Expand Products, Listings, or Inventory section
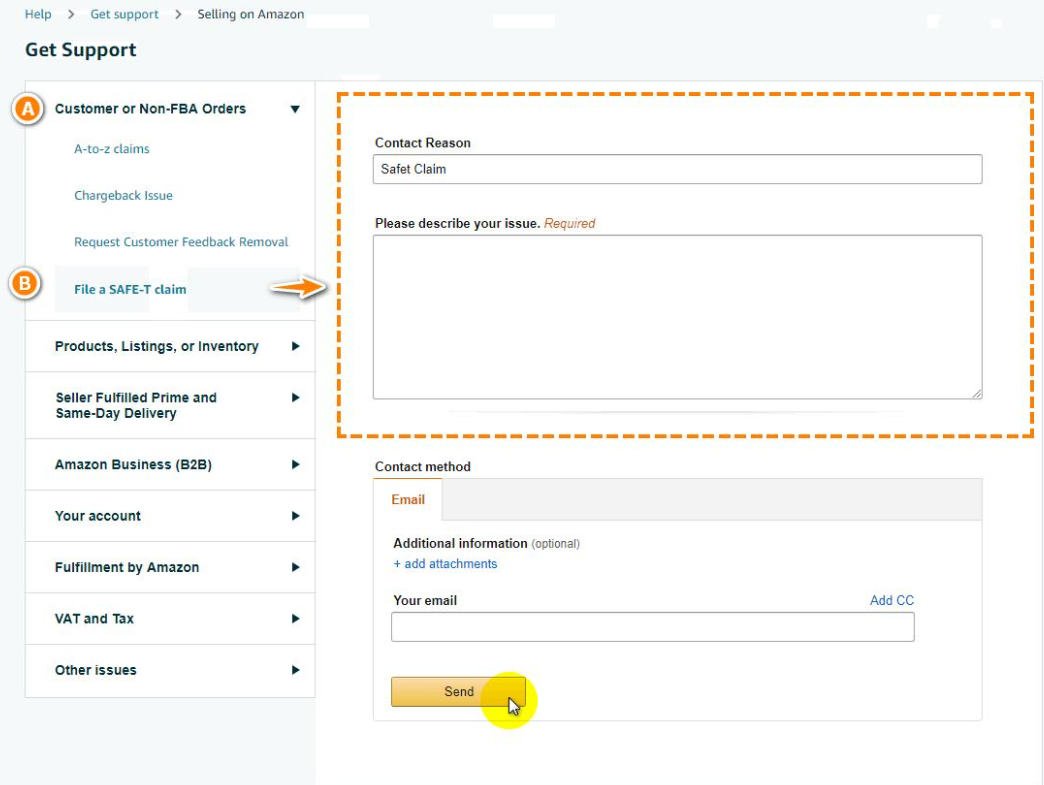The width and height of the screenshot is (1044, 785). tap(170, 346)
